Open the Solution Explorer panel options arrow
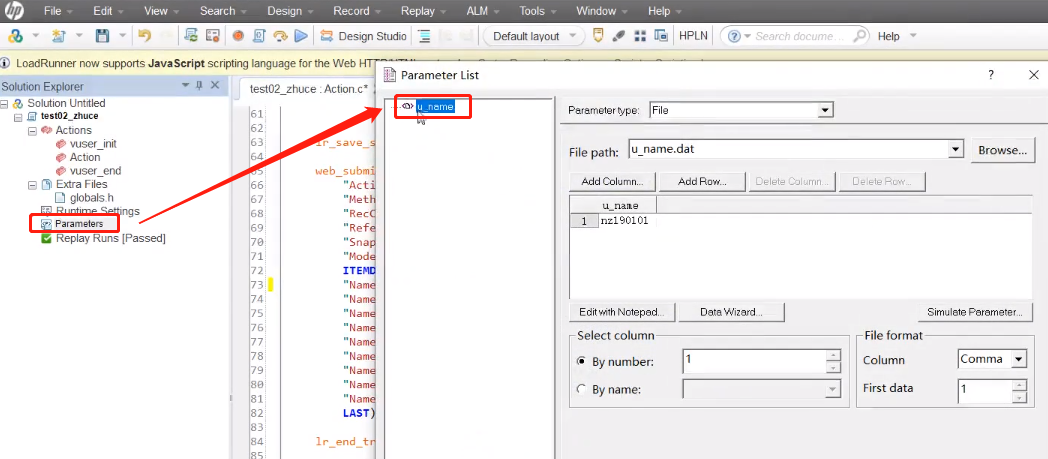1048x459 pixels. (185, 86)
